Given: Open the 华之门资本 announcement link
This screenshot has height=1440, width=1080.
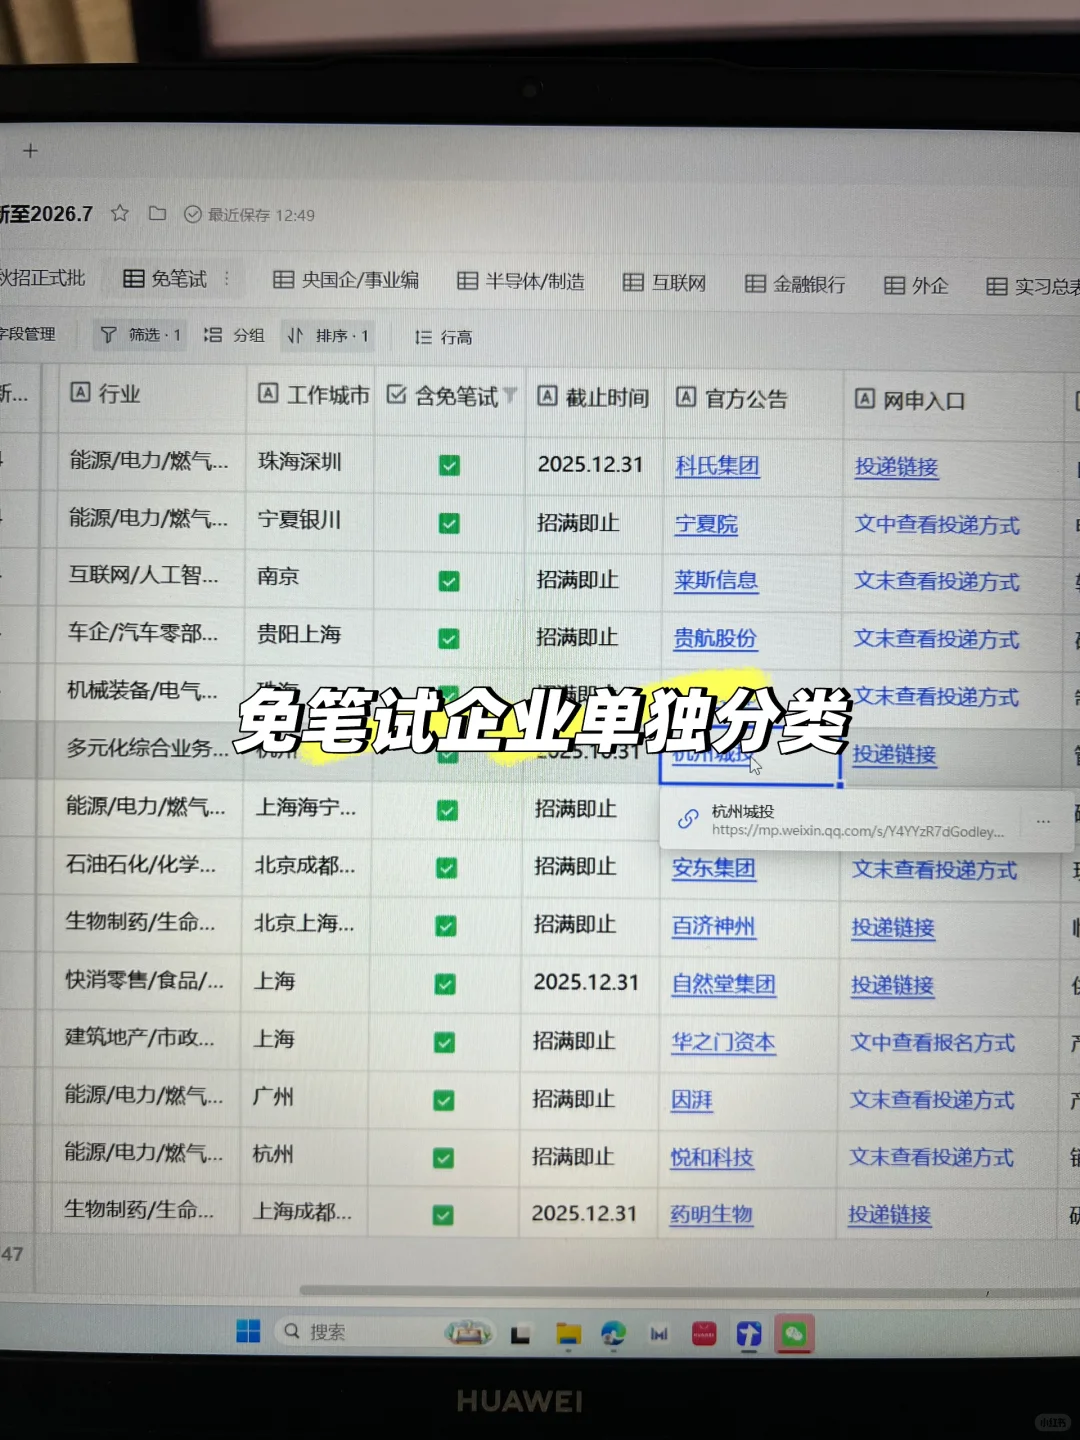Looking at the screenshot, I should point(723,1042).
